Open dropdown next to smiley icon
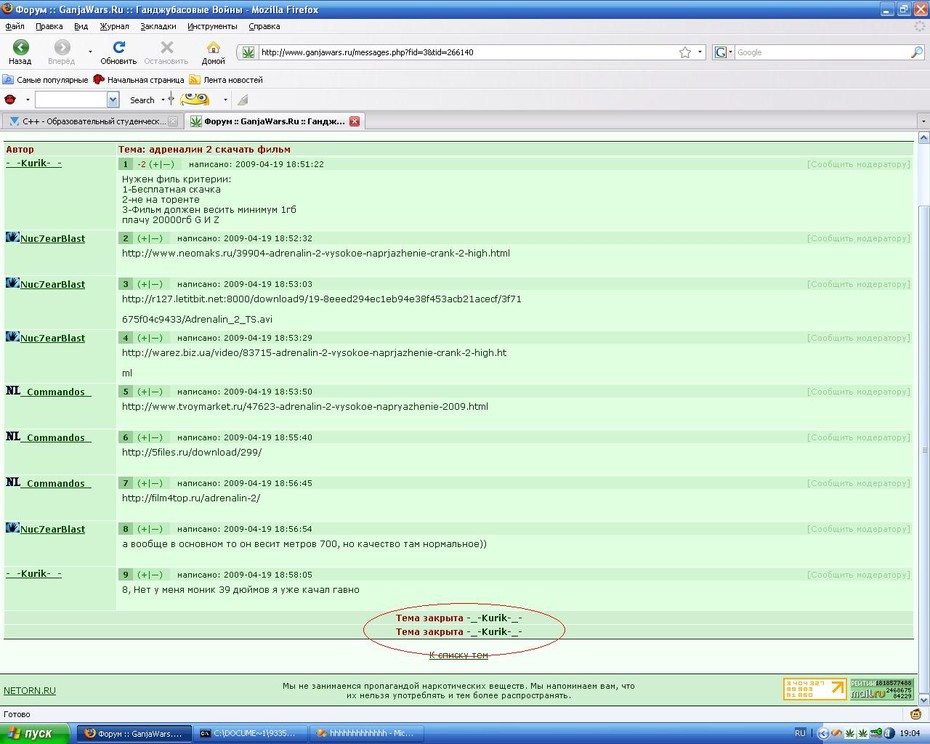930x744 pixels. pos(225,100)
